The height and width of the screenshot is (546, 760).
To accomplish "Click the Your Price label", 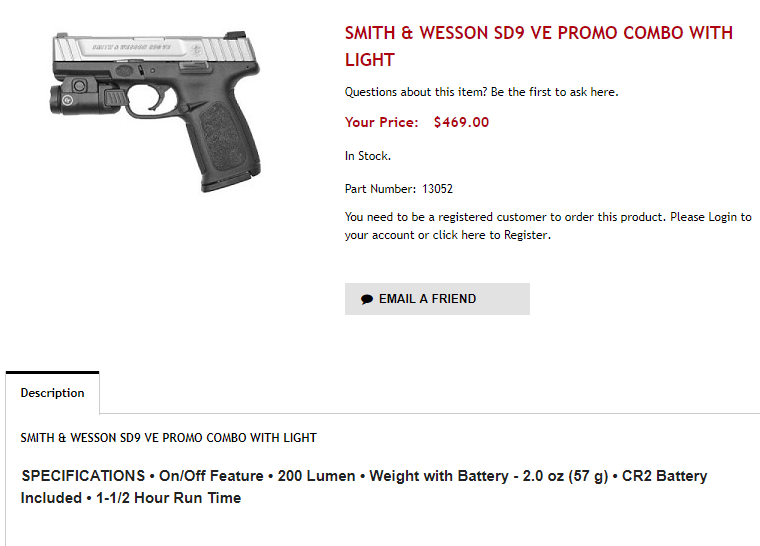I will tap(381, 123).
